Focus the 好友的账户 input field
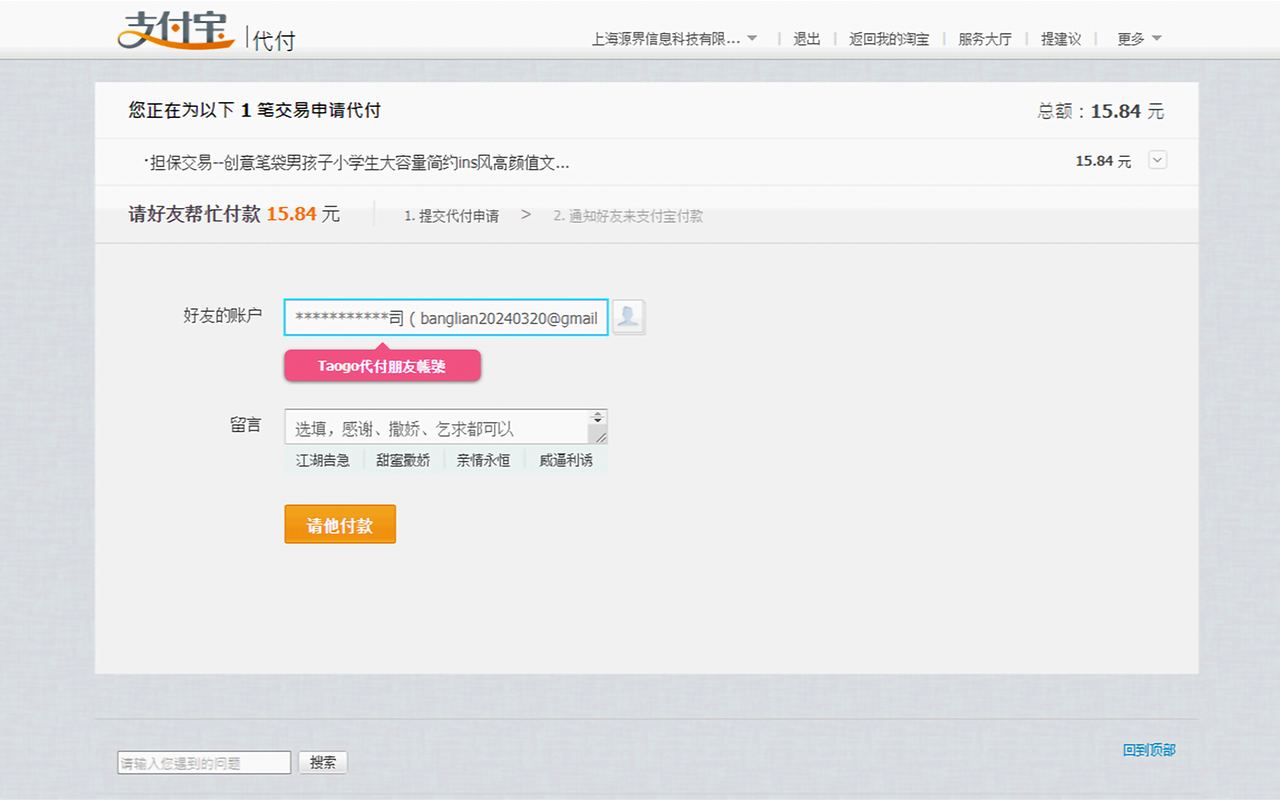1280x800 pixels. [x=446, y=317]
